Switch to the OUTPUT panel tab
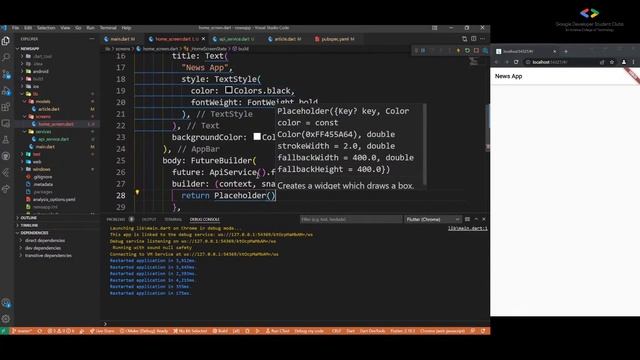Image resolution: width=640 pixels, height=360 pixels. (149, 220)
